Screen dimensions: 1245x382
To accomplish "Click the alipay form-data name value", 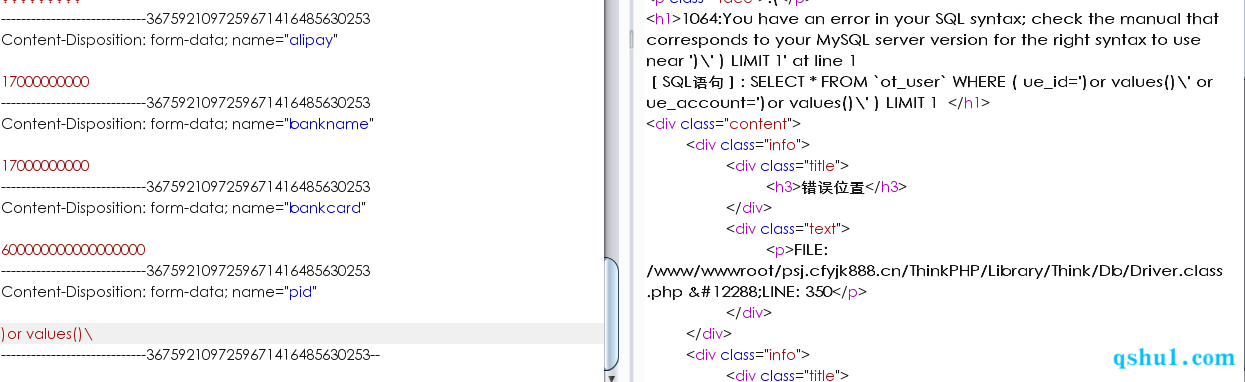I will (313, 40).
